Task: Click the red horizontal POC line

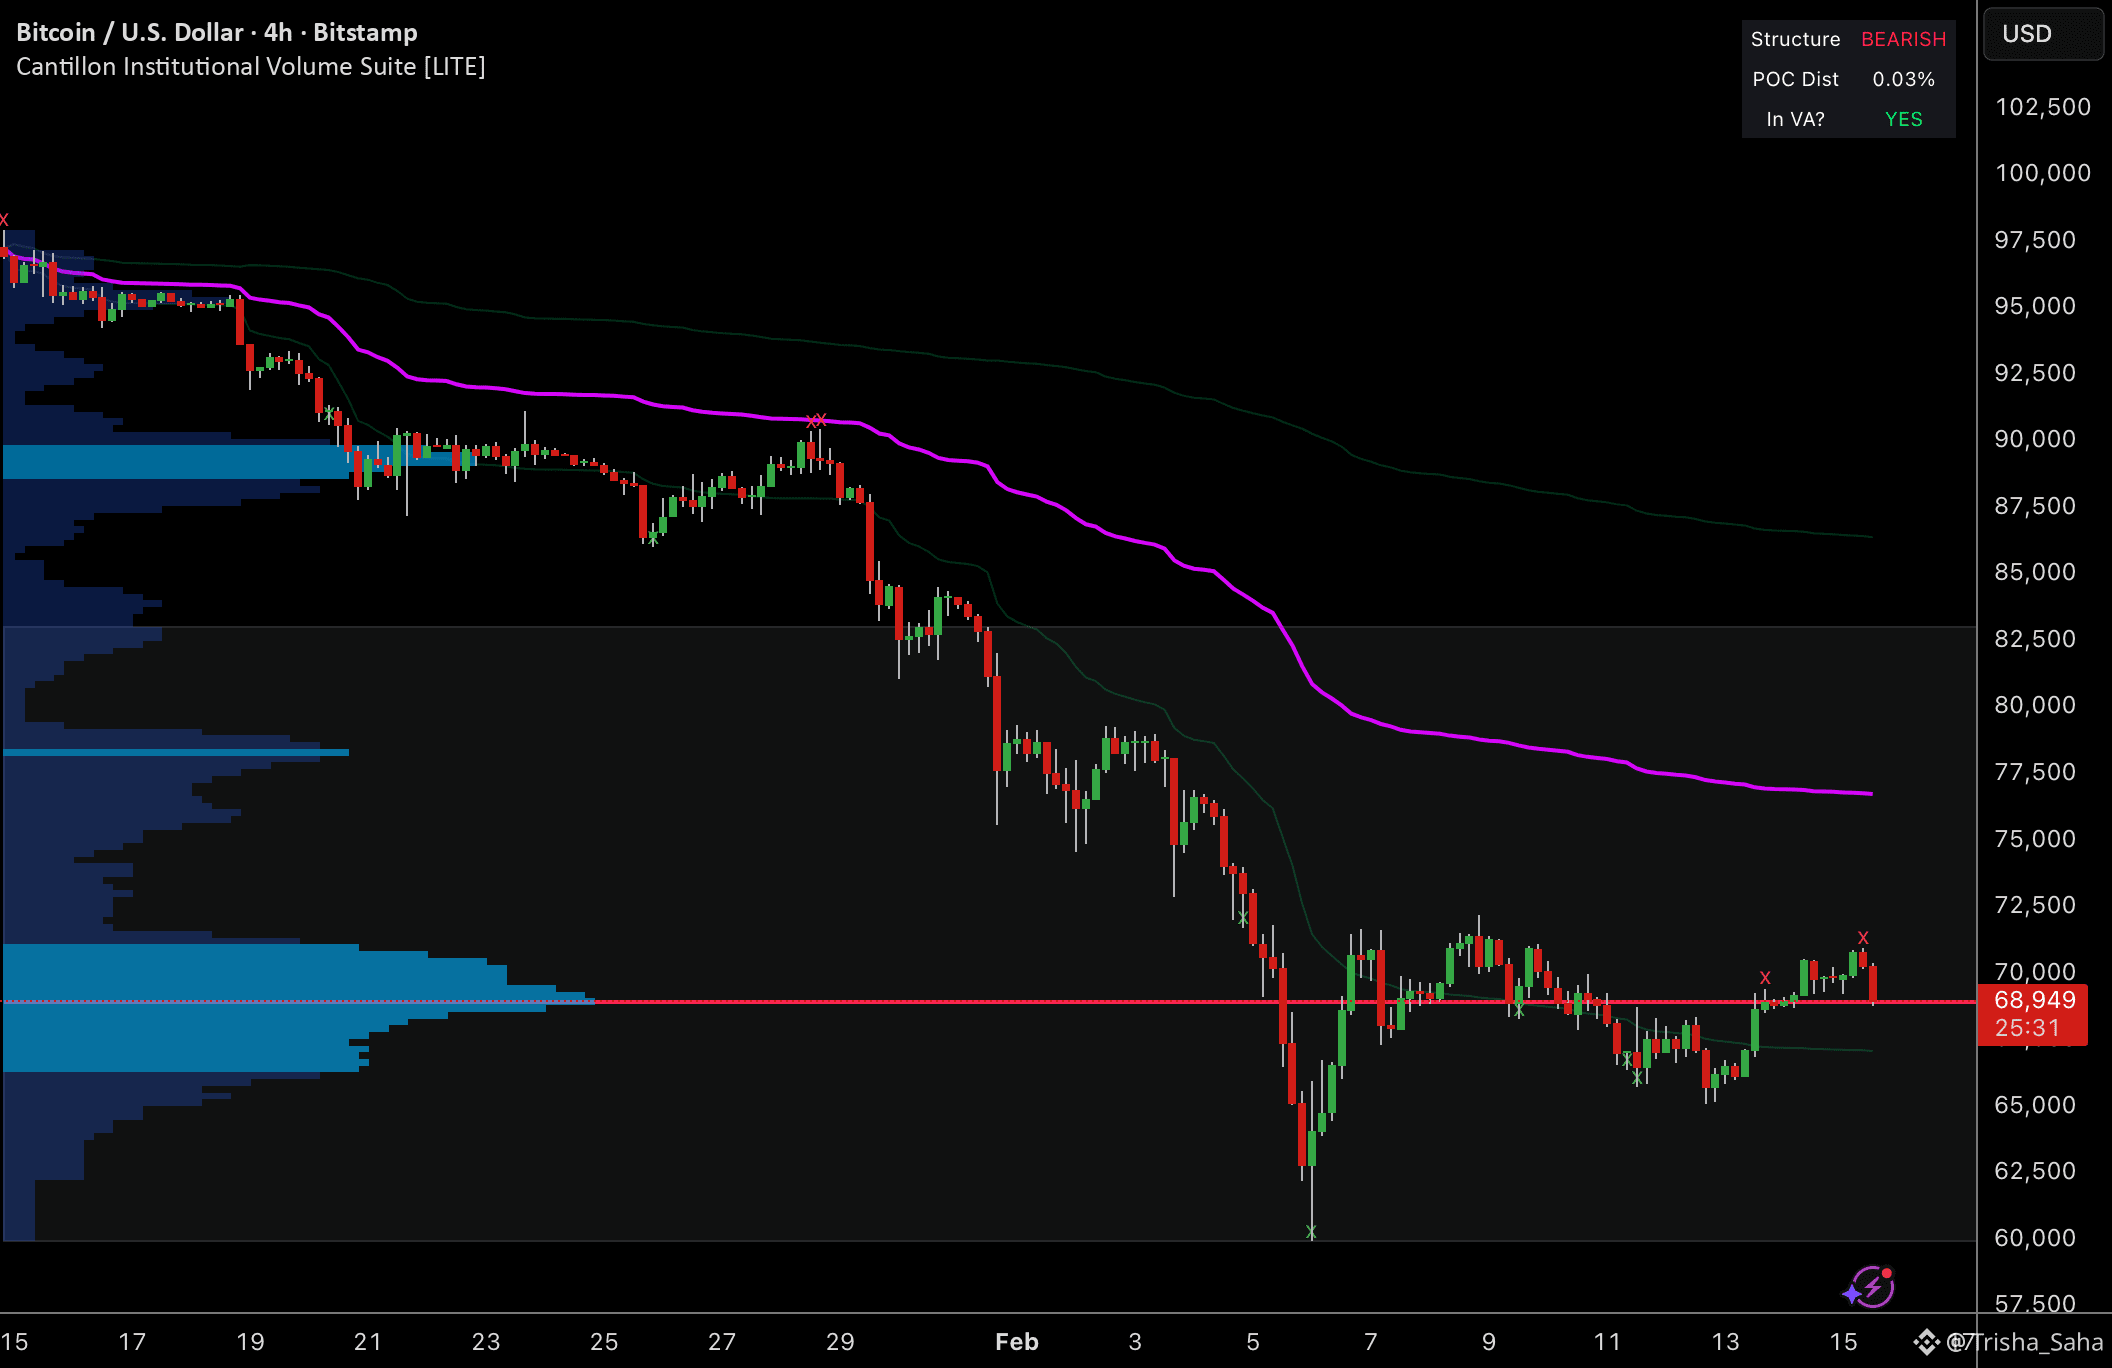Action: coord(1100,1001)
